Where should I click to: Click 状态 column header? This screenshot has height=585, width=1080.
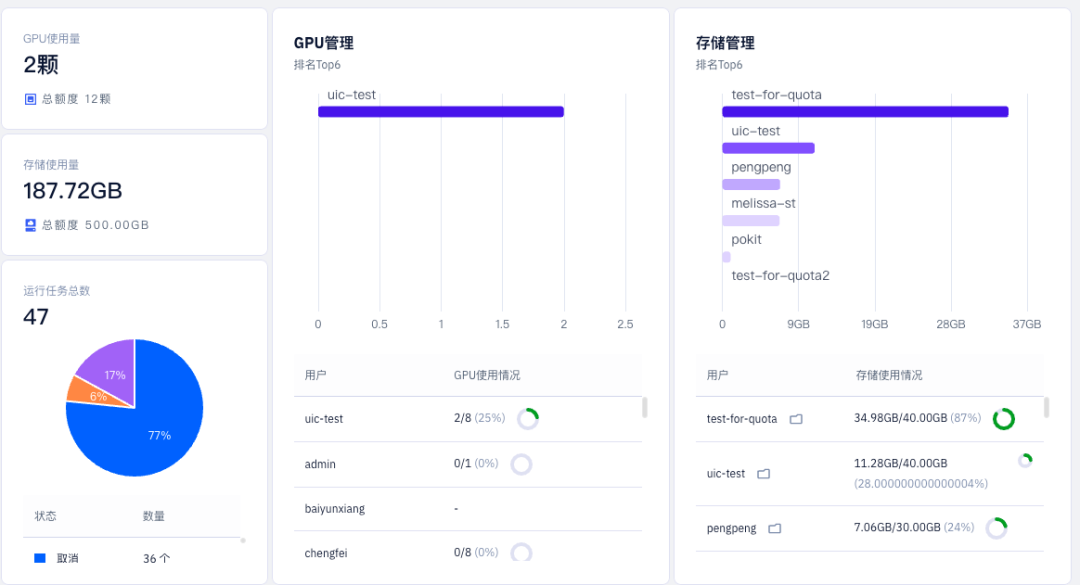pos(45,516)
